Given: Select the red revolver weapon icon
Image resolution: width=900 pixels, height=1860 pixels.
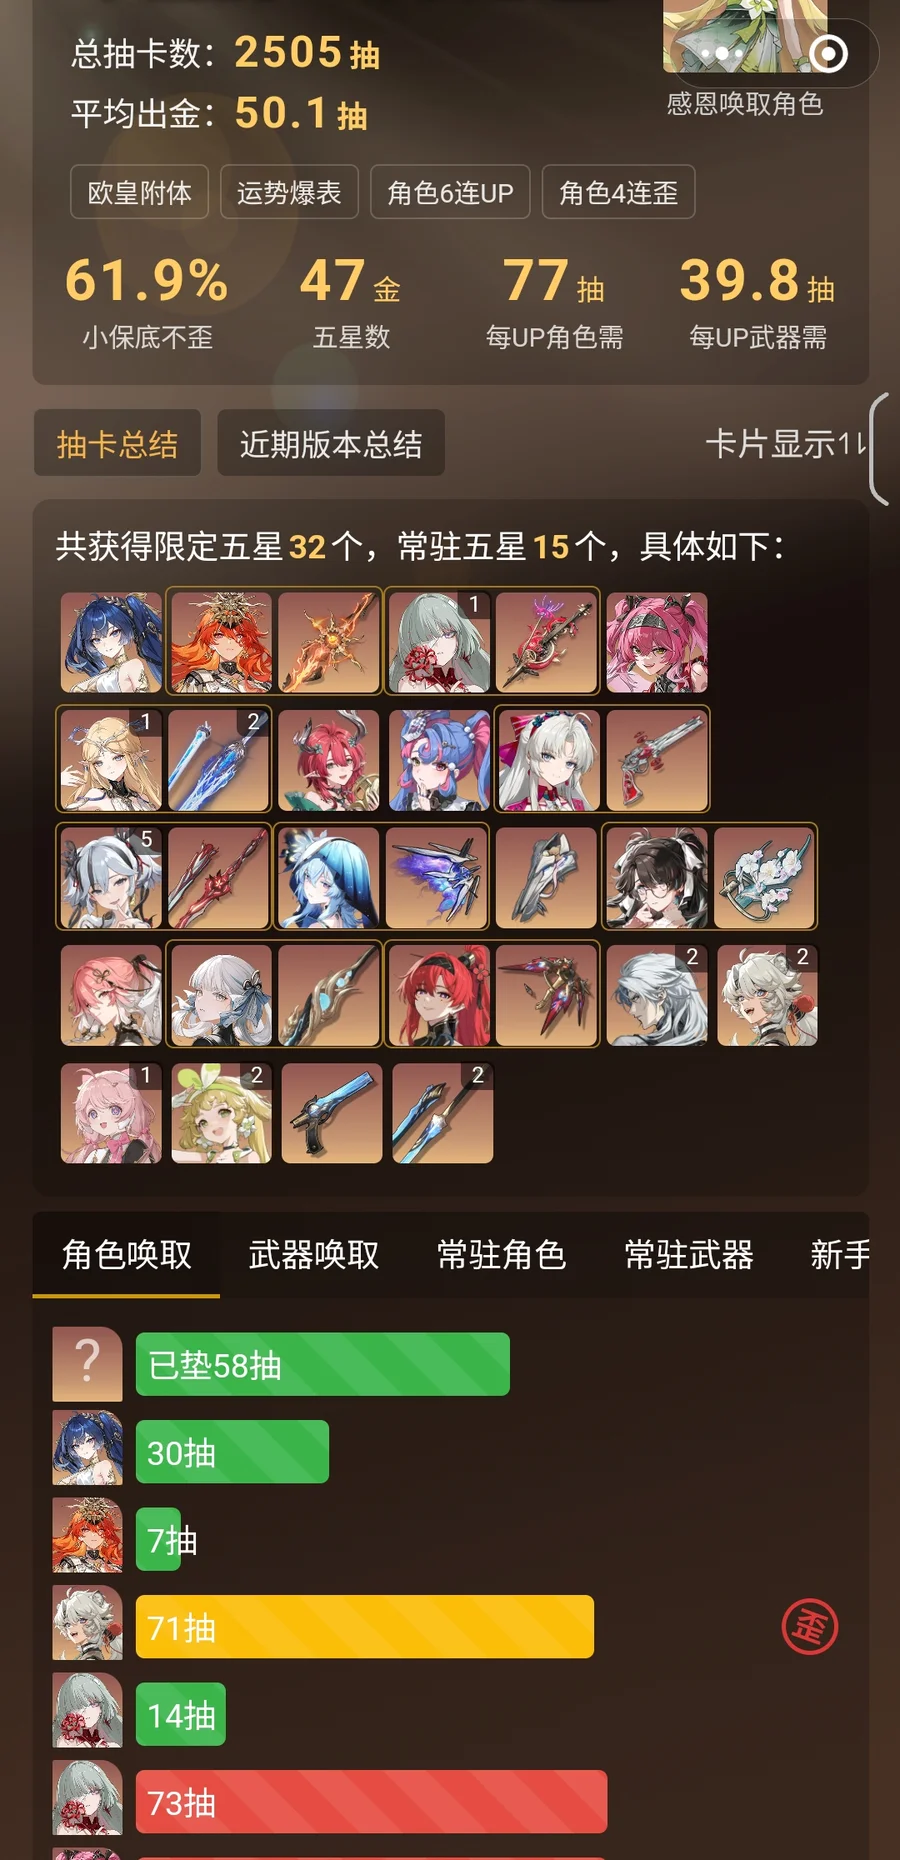Looking at the screenshot, I should tap(657, 759).
